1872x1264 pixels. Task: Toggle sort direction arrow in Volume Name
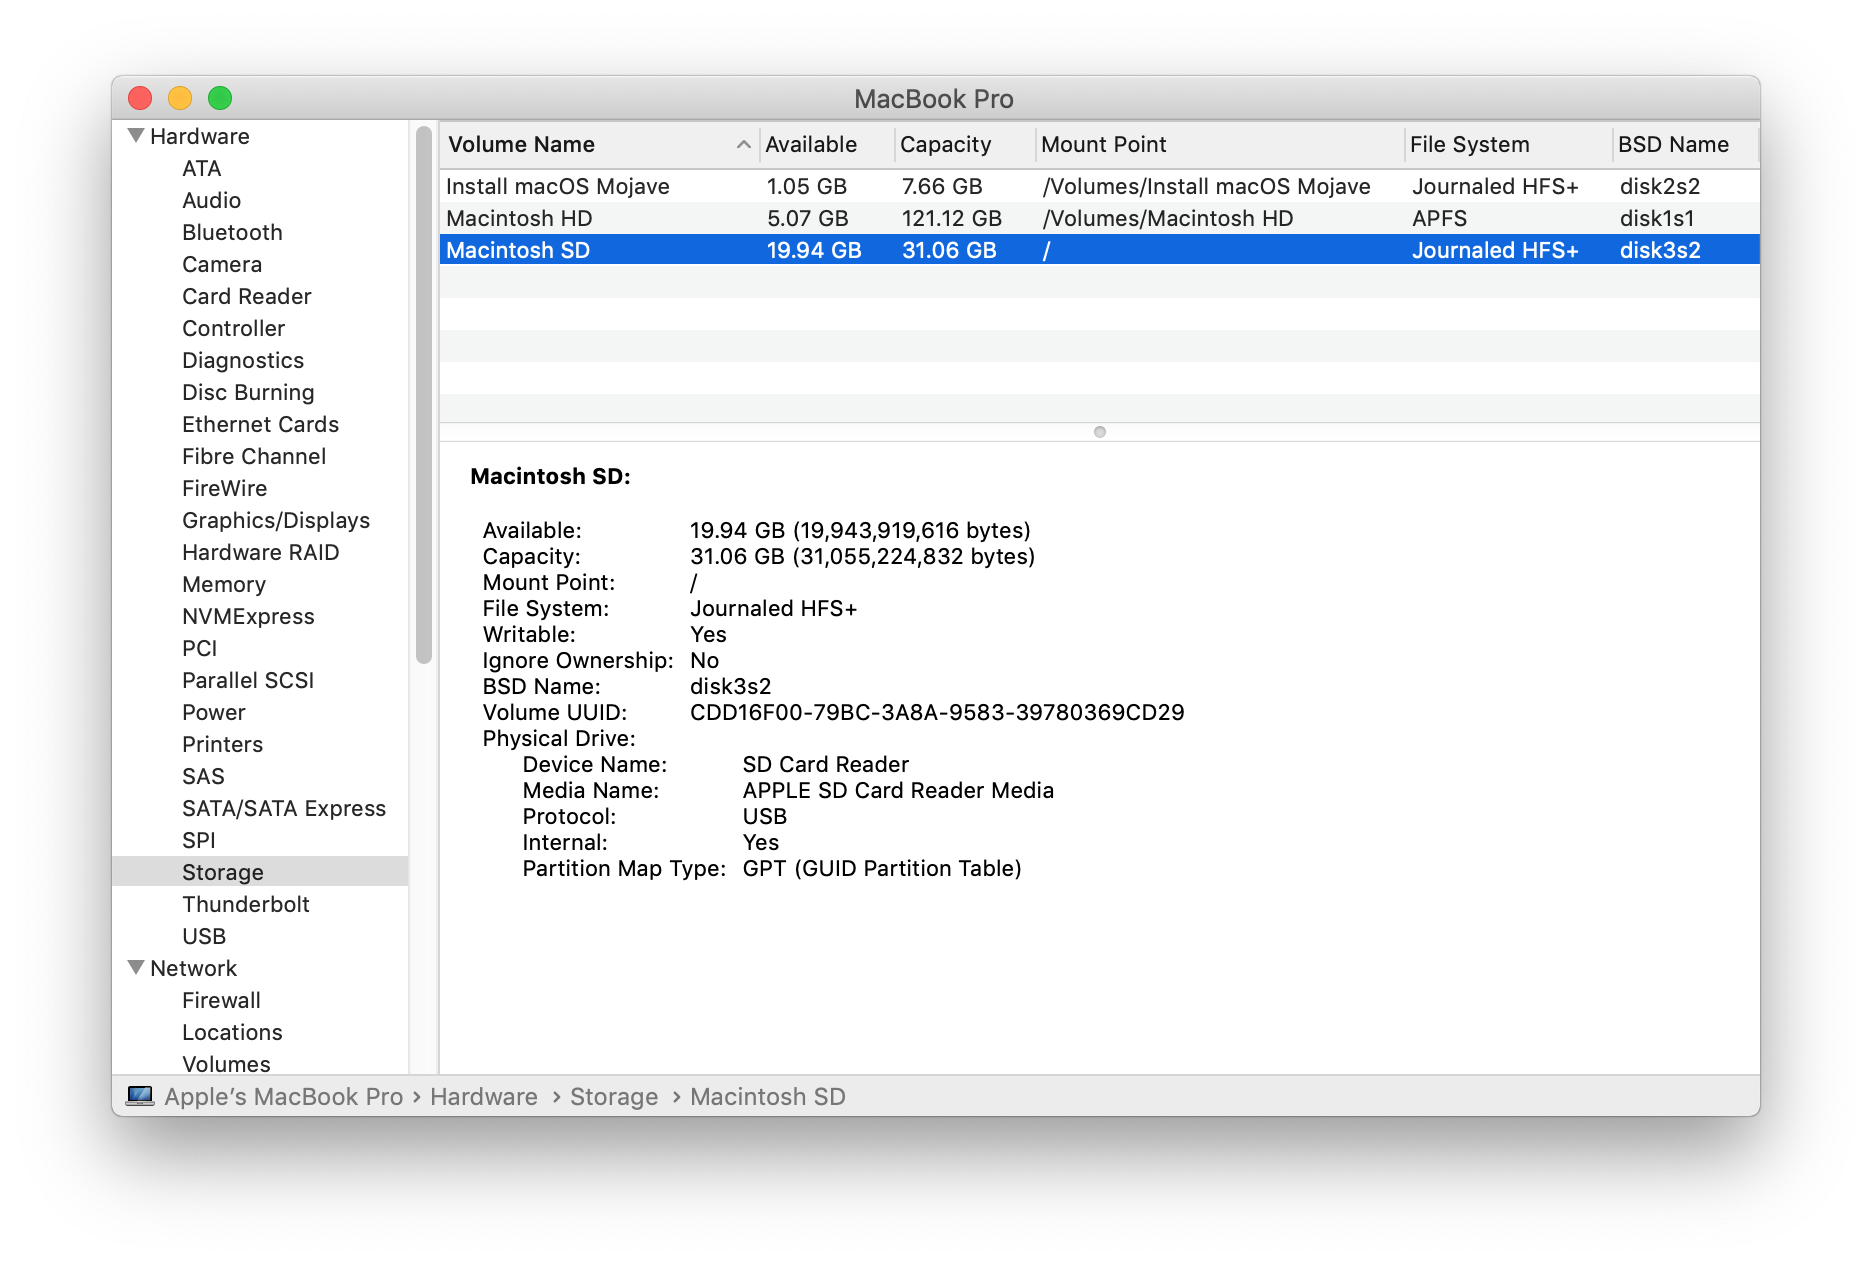click(x=743, y=144)
